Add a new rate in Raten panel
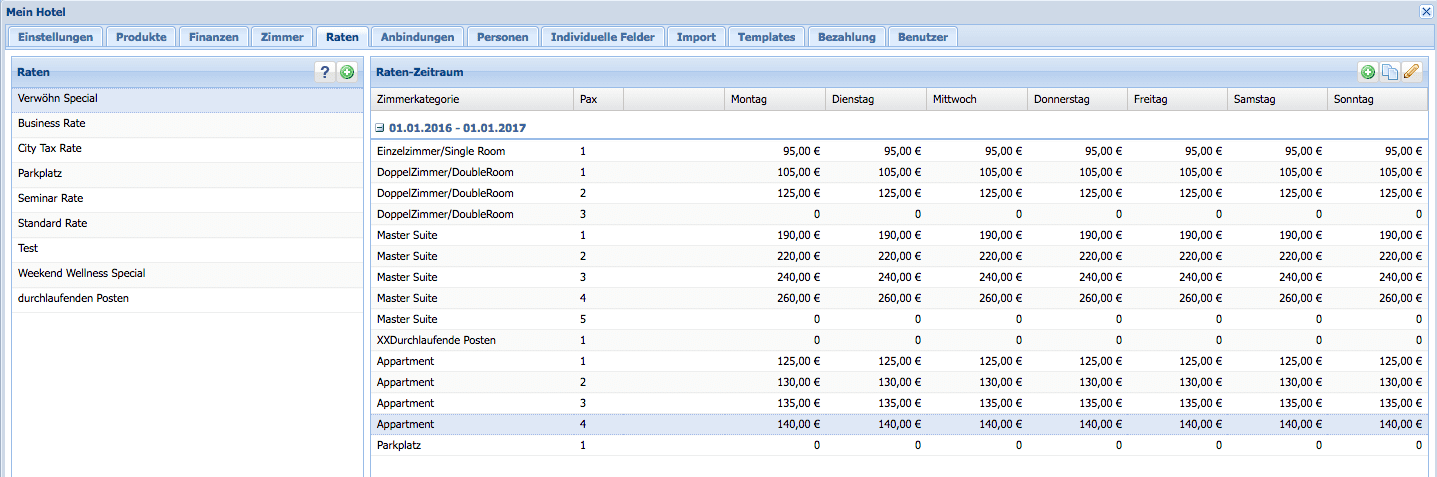Image resolution: width=1437 pixels, height=477 pixels. pyautogui.click(x=347, y=72)
